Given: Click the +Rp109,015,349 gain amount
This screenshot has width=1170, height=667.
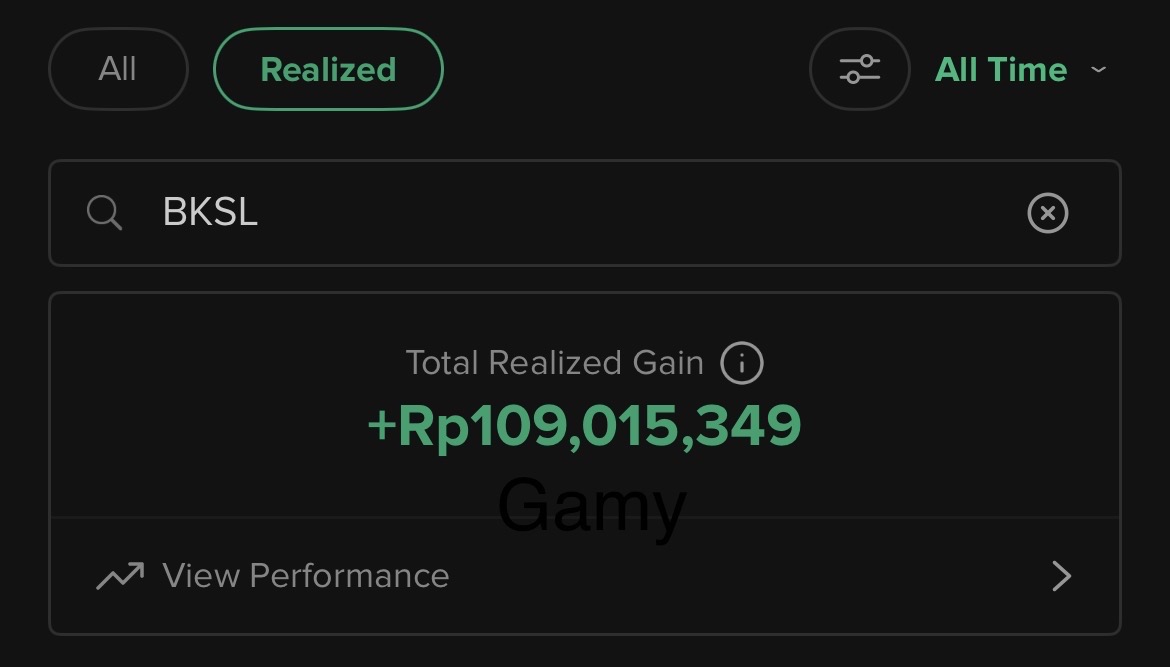Looking at the screenshot, I should coord(584,426).
